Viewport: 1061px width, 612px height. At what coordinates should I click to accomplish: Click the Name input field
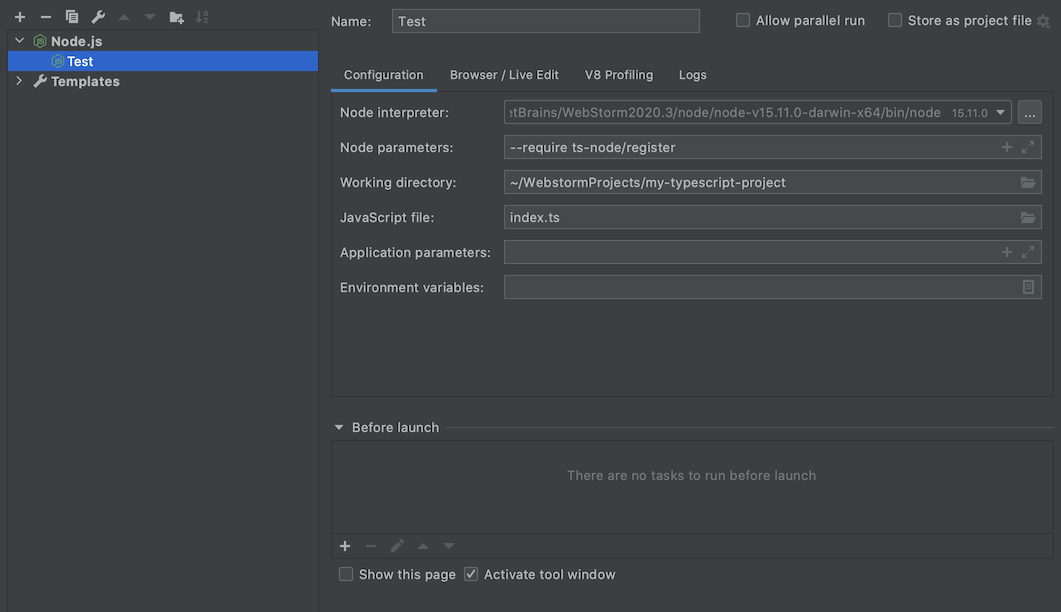[545, 21]
